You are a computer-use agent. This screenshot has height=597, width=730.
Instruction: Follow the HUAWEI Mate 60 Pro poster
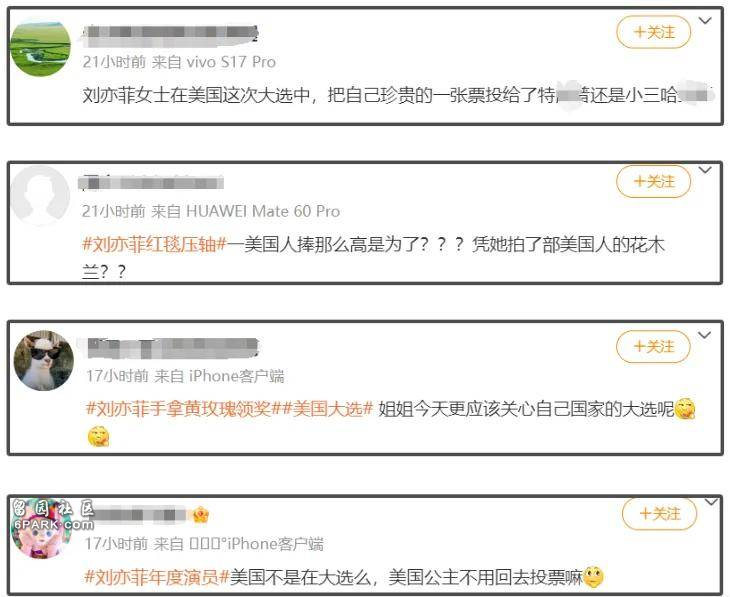(x=654, y=181)
